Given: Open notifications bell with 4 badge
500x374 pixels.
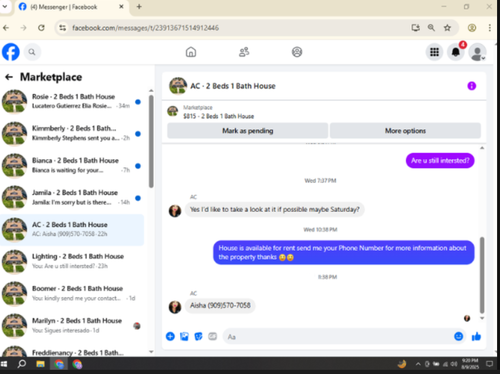Looking at the screenshot, I should [456, 52].
